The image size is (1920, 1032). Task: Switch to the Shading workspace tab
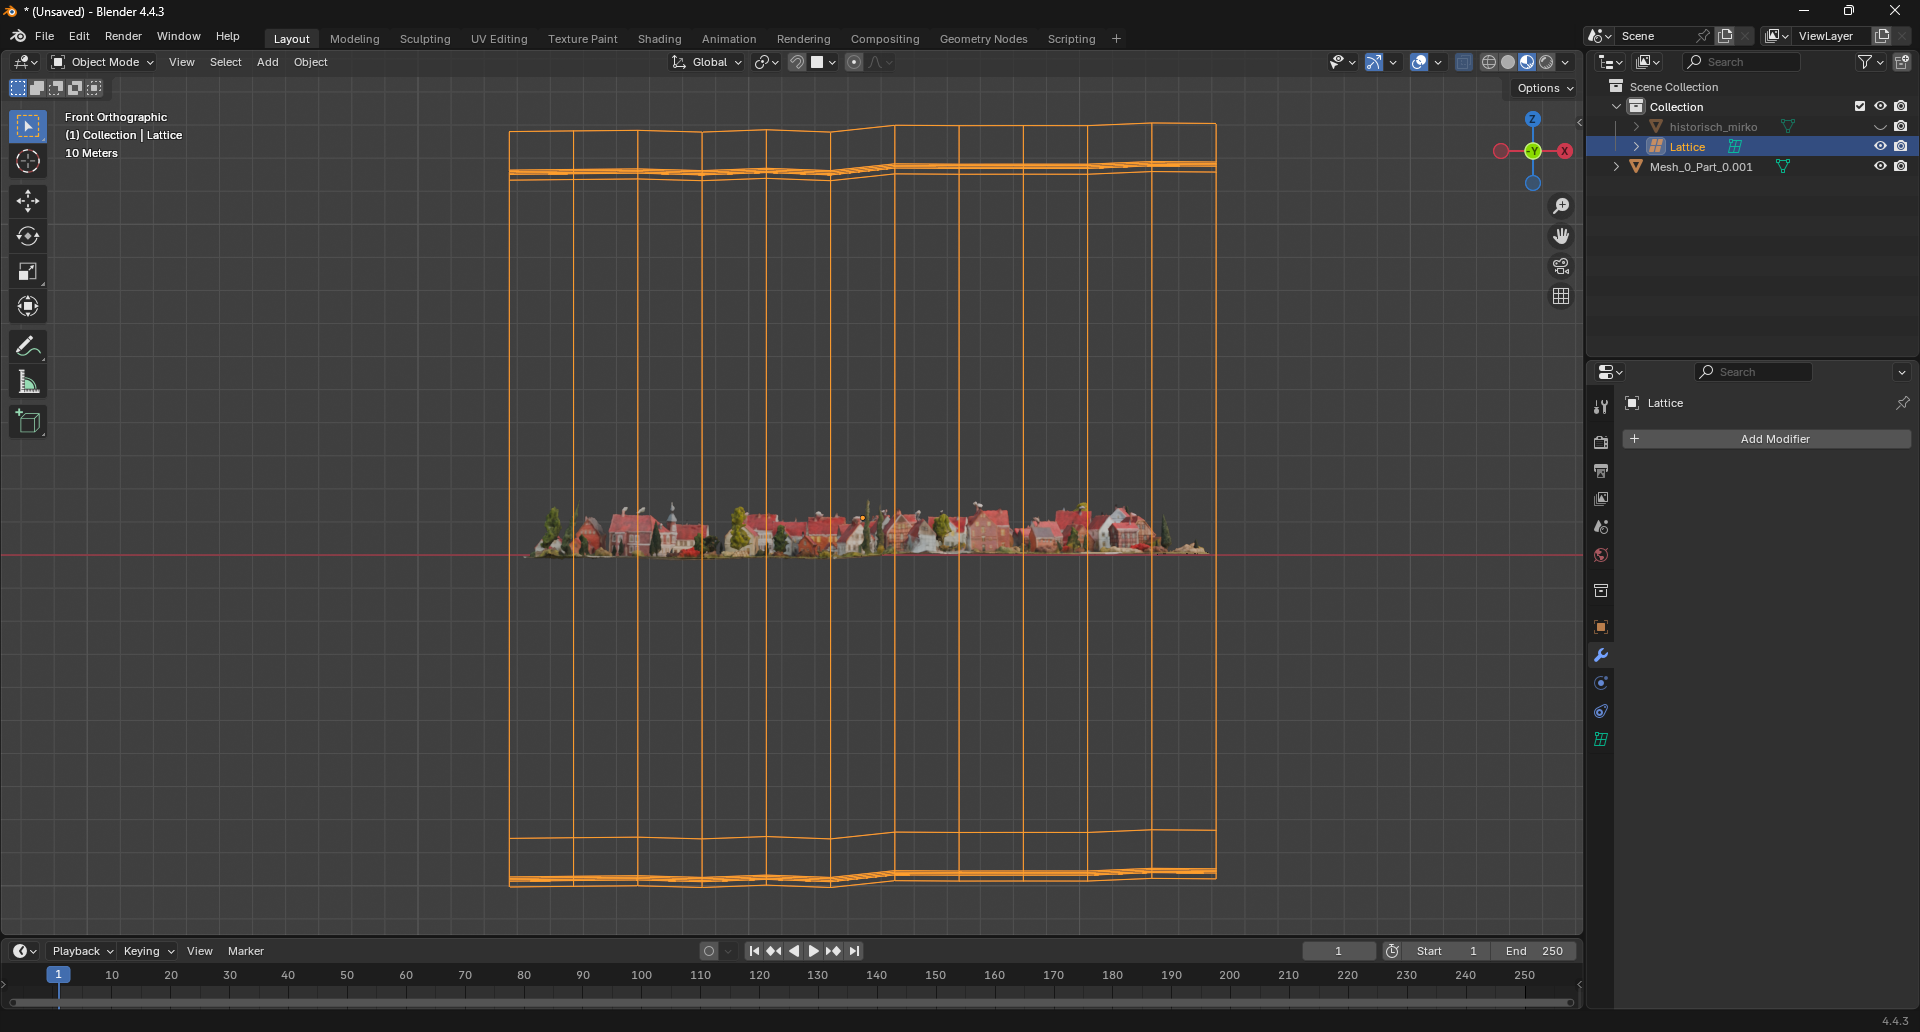tap(659, 39)
